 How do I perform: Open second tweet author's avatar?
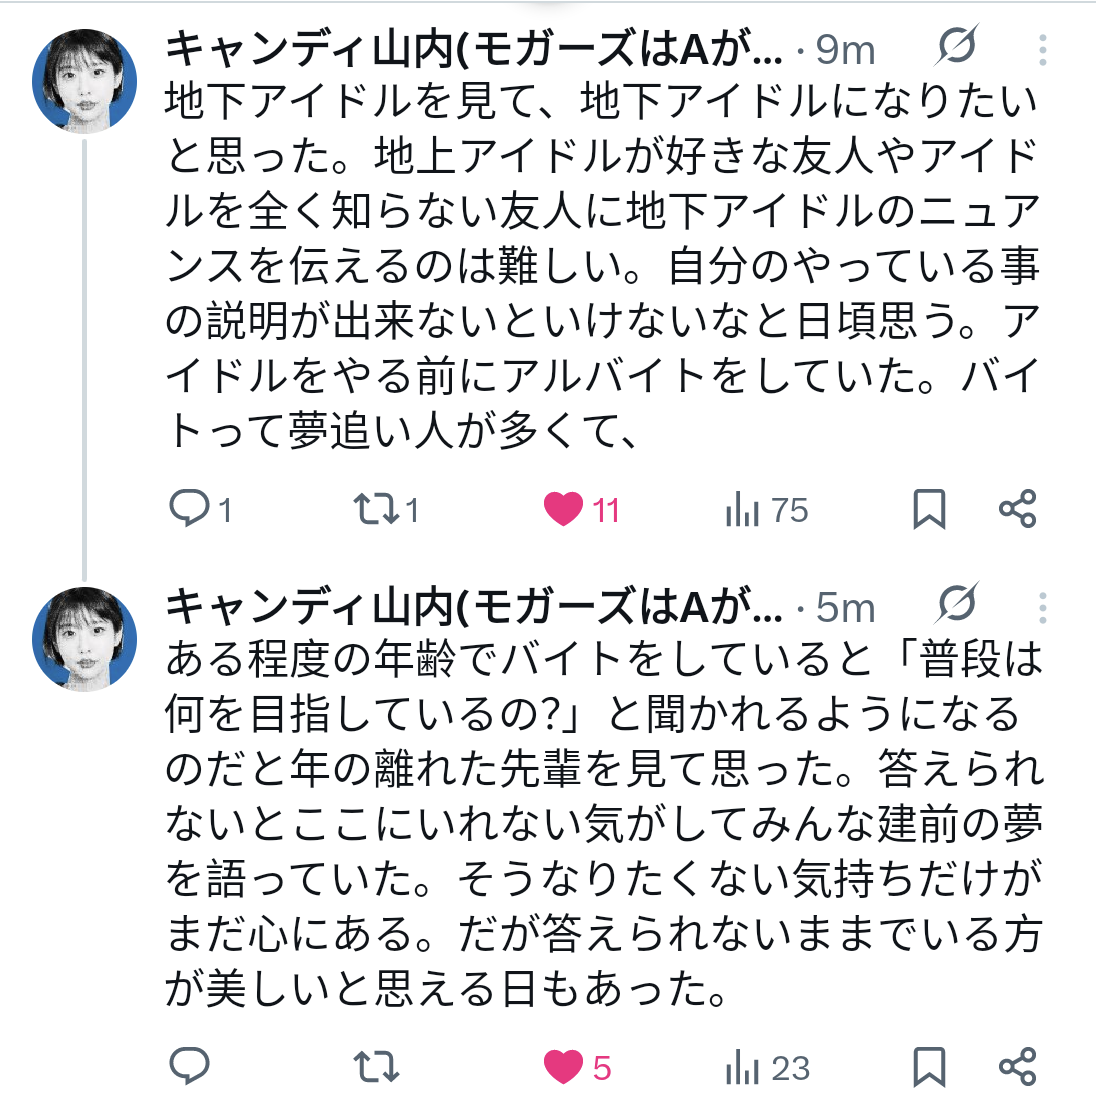click(x=84, y=639)
